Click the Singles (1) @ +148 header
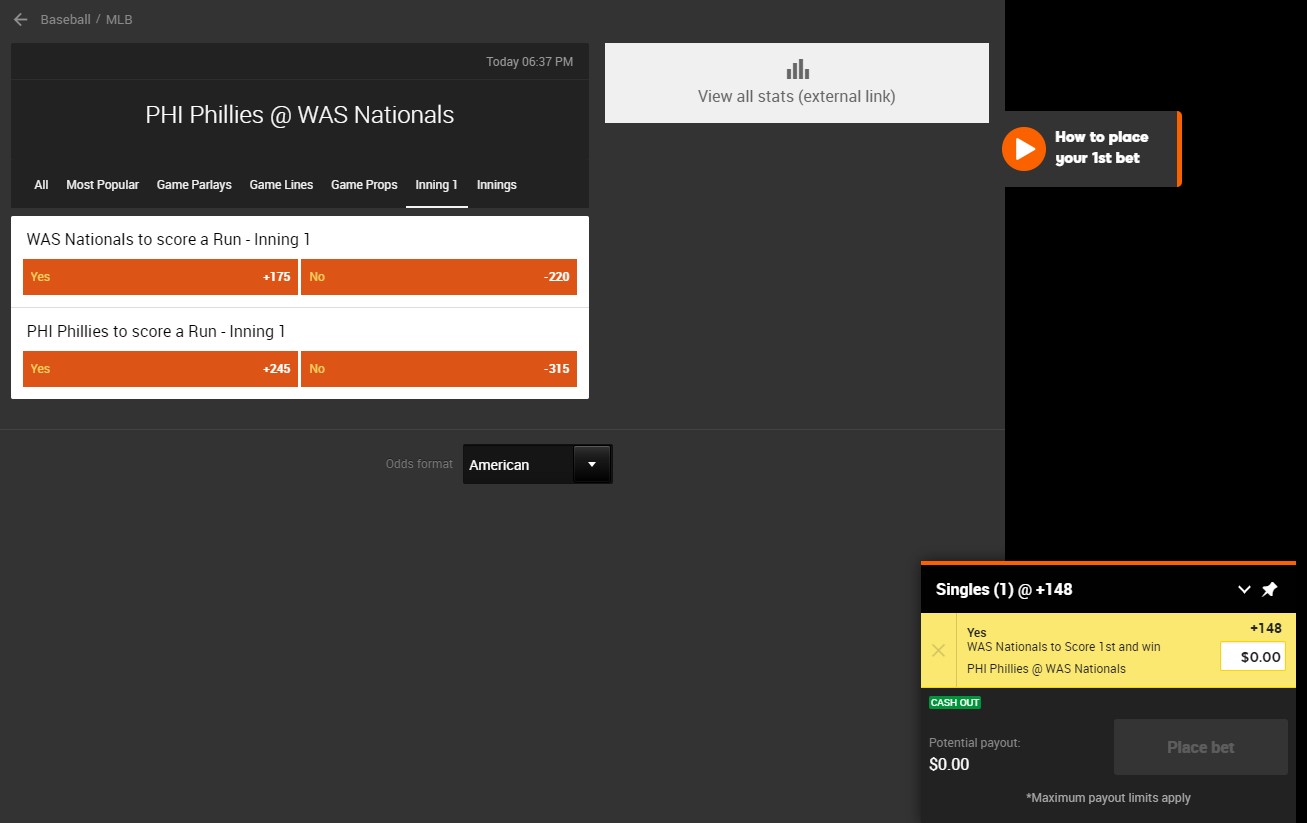The image size is (1307, 823). tap(1004, 590)
